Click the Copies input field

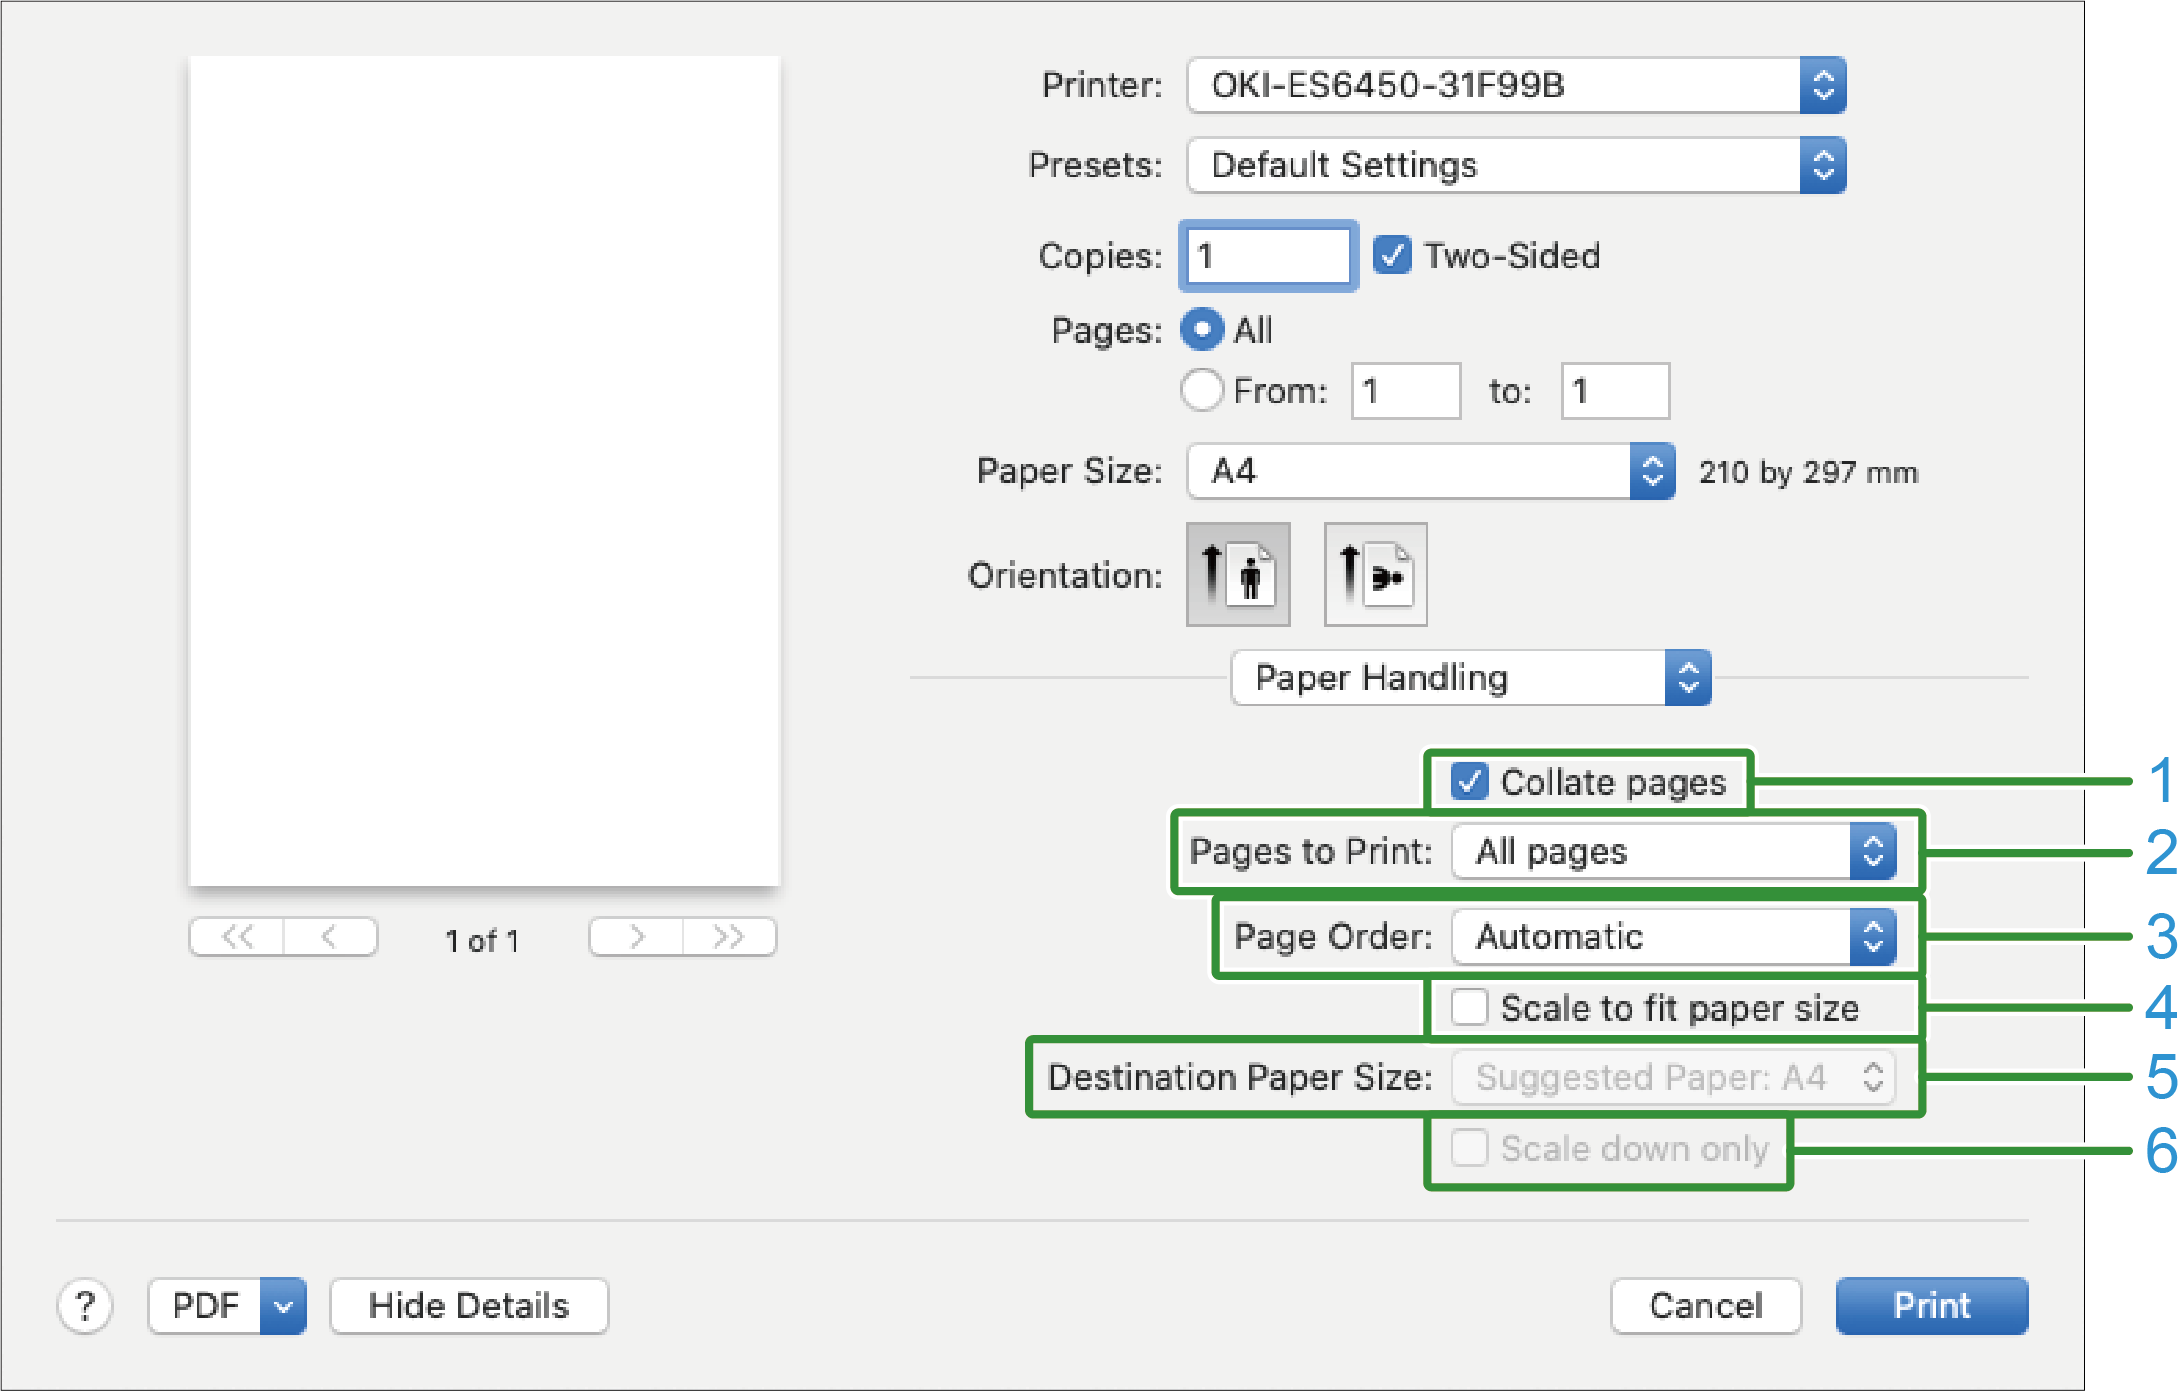1268,256
